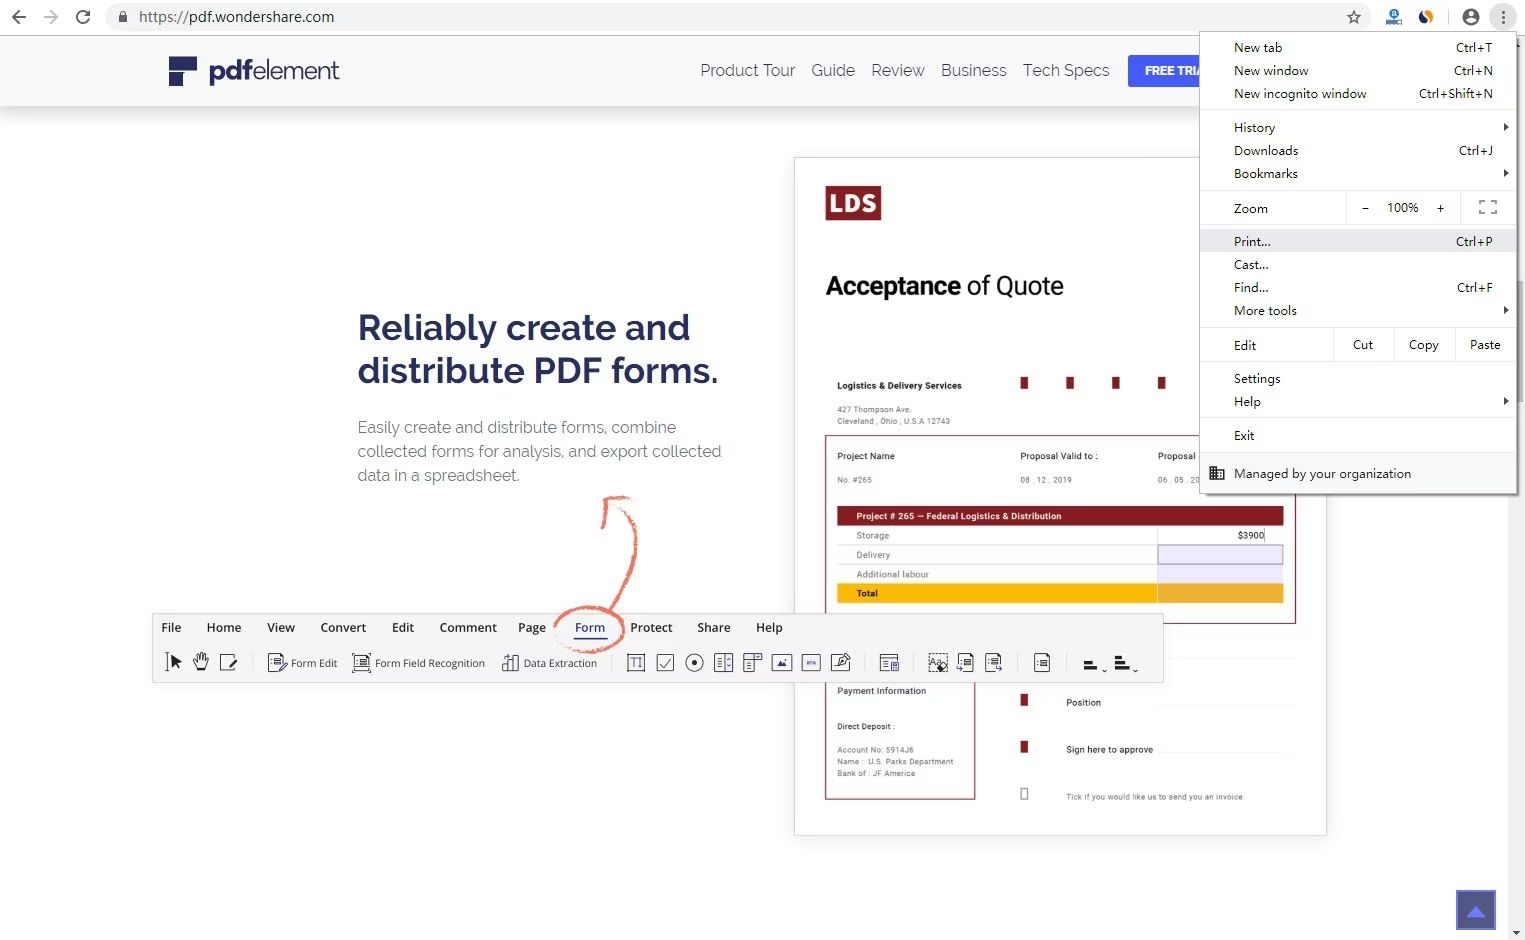Click the scroll-to-top arrow button

tap(1475, 910)
